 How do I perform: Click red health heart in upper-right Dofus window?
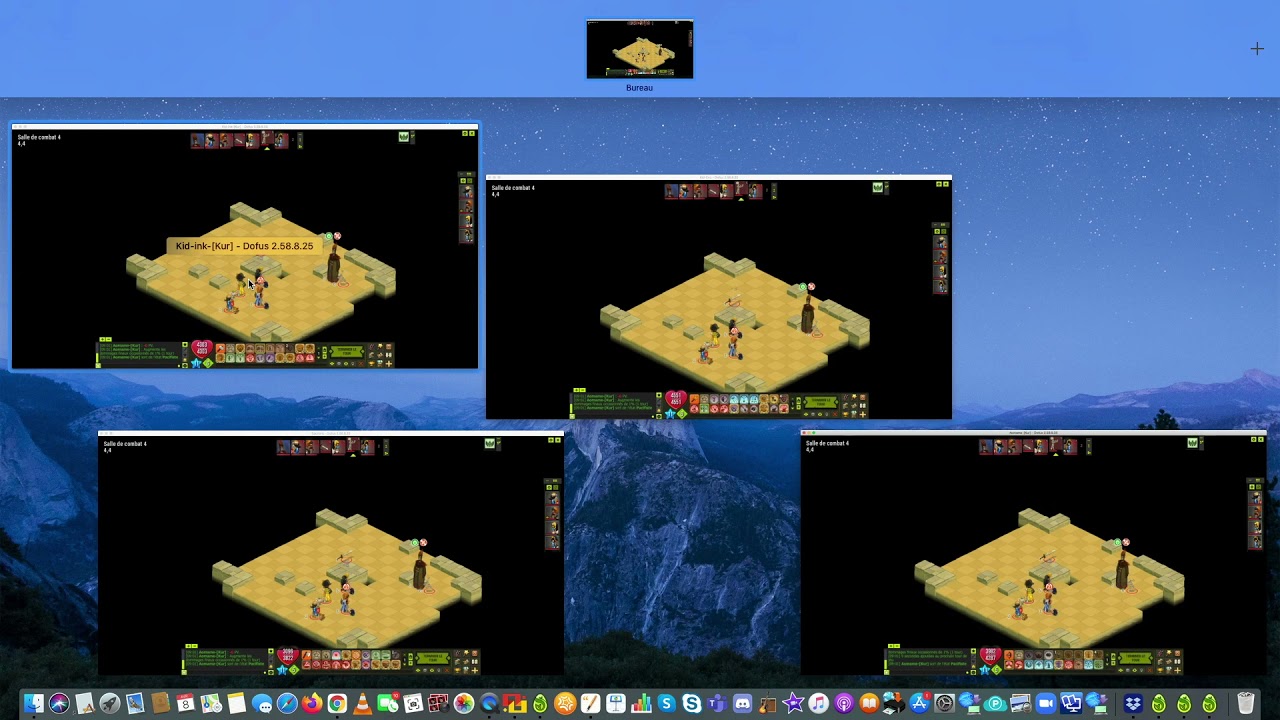pyautogui.click(x=676, y=401)
